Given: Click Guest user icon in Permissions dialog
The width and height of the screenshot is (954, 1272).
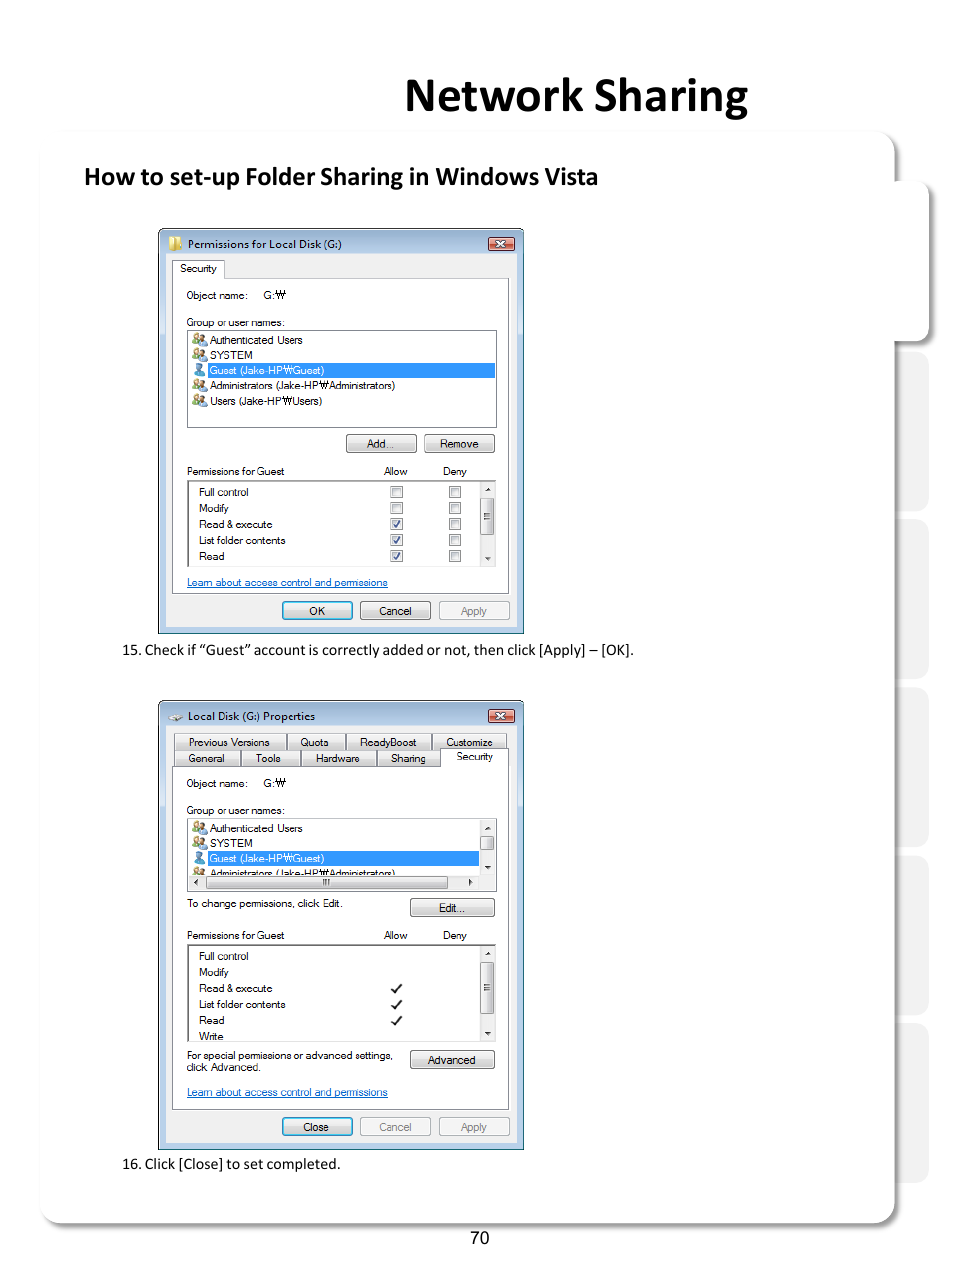Looking at the screenshot, I should [199, 370].
